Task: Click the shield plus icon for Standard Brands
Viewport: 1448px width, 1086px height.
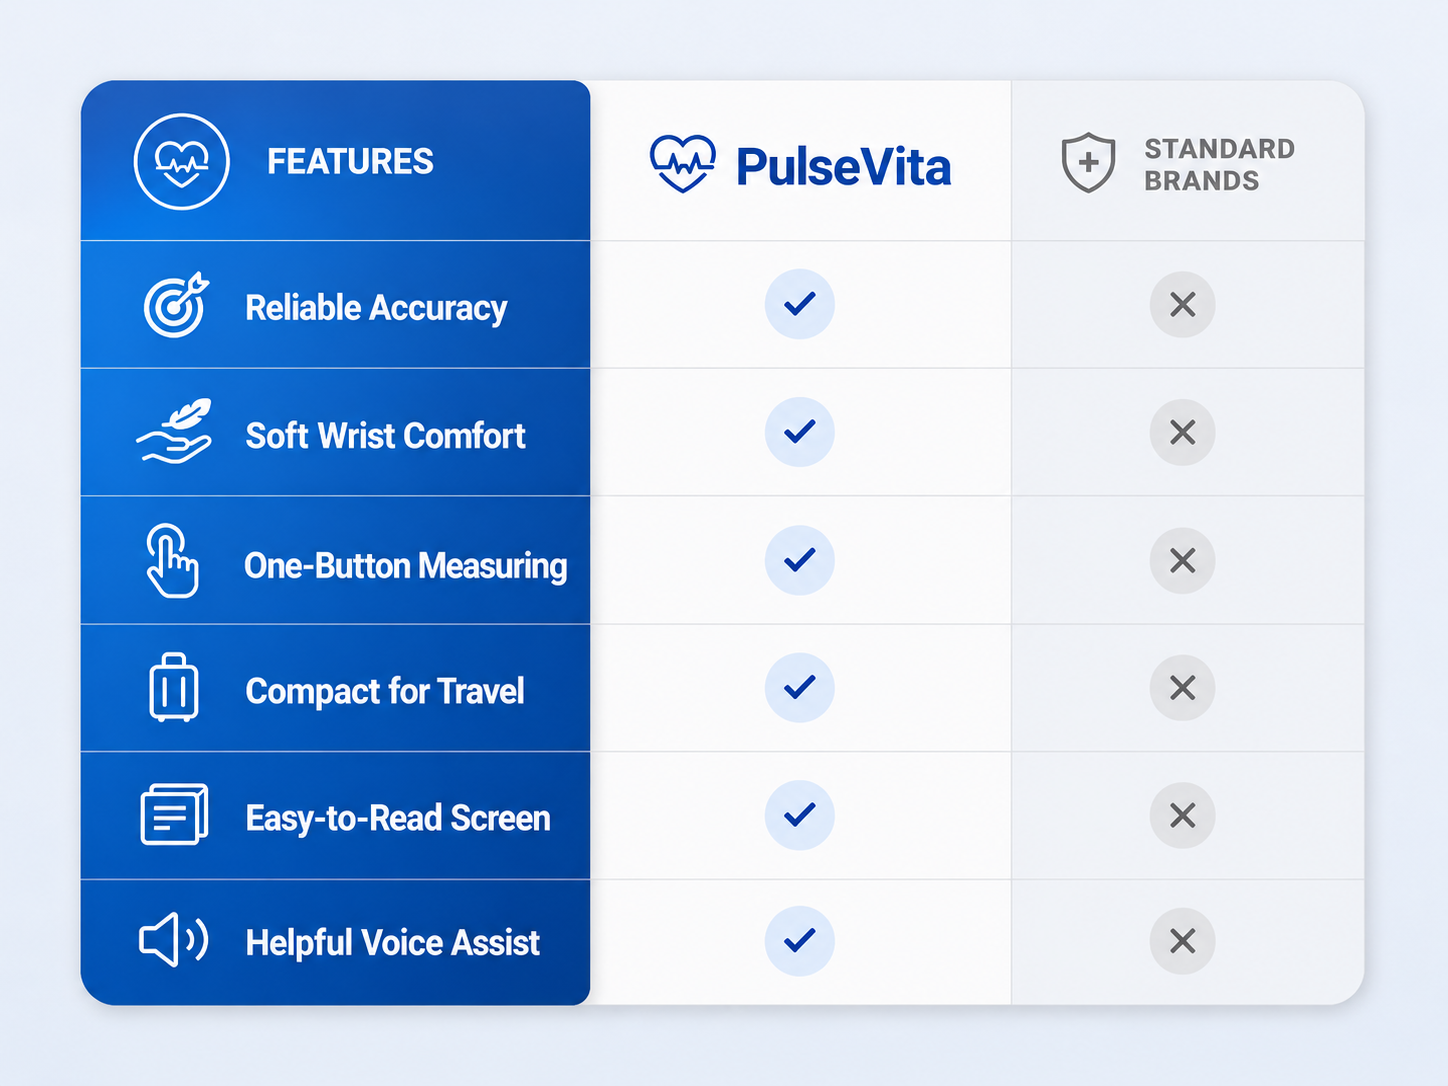Action: [1089, 162]
